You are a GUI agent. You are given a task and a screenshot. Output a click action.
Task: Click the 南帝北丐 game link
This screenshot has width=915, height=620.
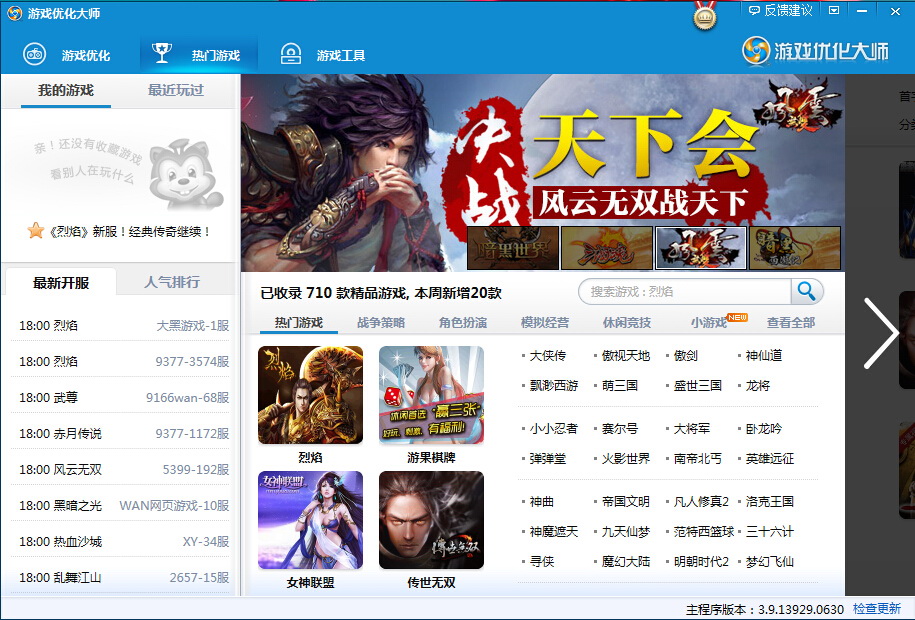pos(698,458)
